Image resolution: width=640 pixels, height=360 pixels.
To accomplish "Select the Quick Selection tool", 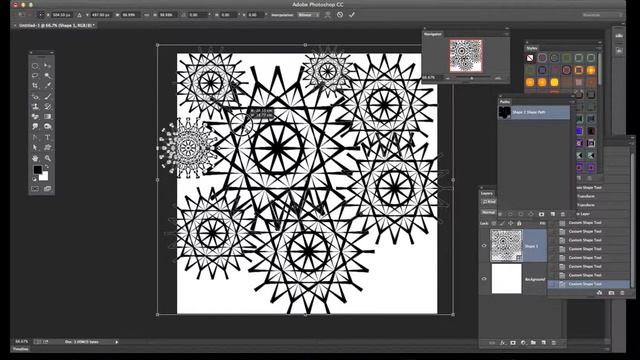I will click(x=47, y=76).
